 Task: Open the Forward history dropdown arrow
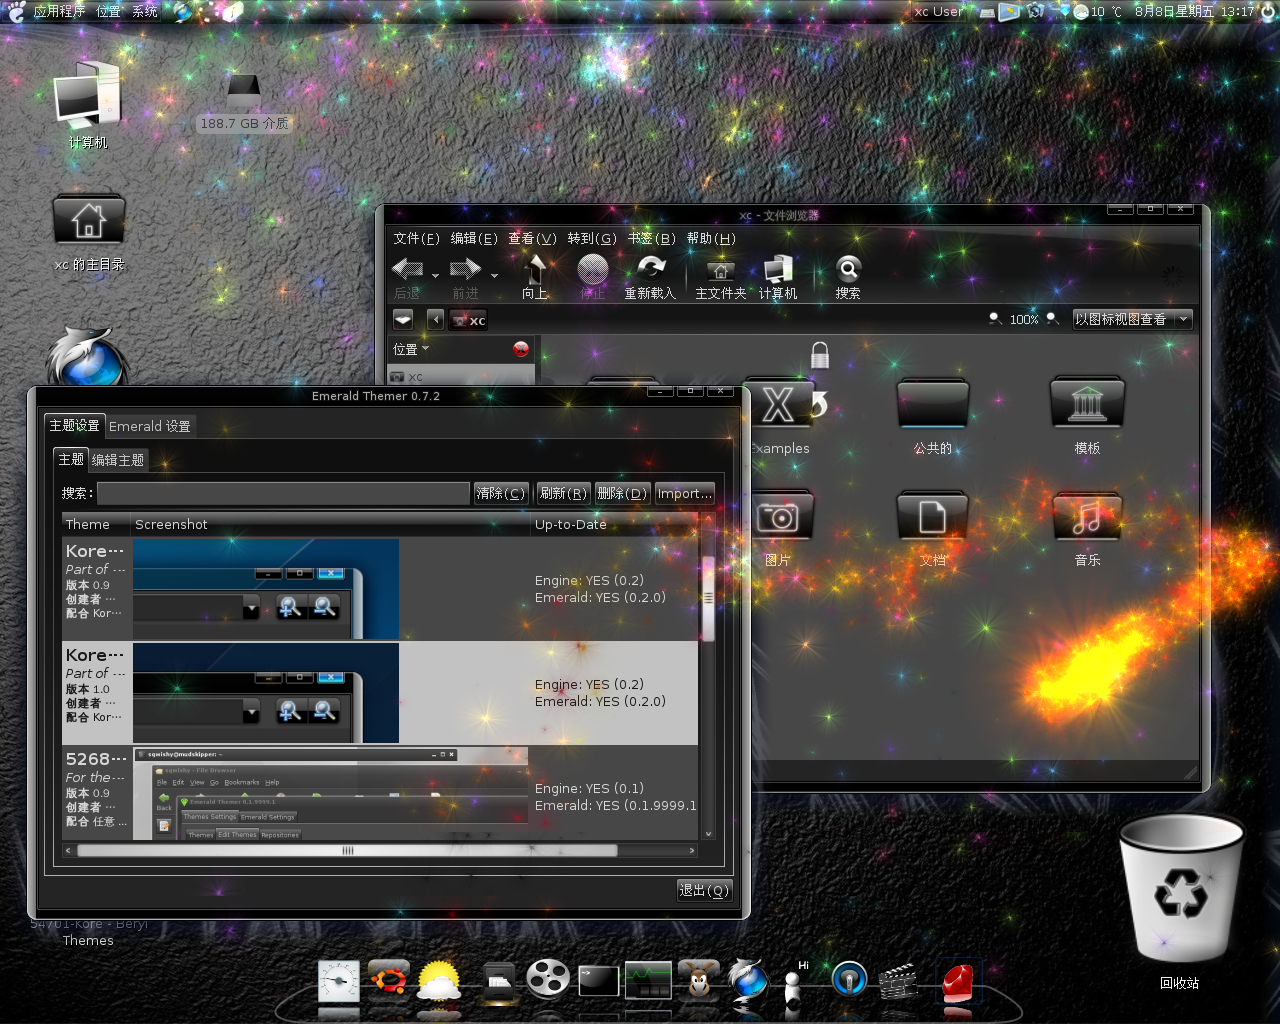coord(494,275)
